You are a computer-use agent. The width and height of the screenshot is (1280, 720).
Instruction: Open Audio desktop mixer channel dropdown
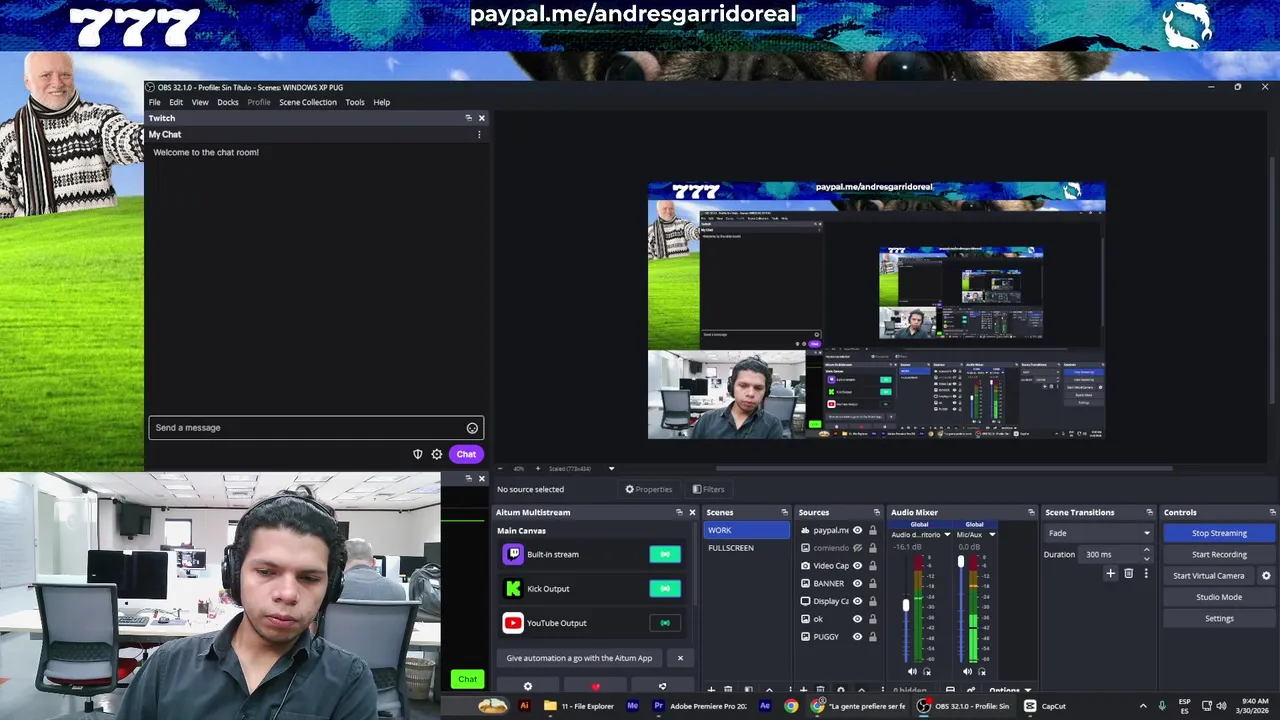tap(947, 535)
